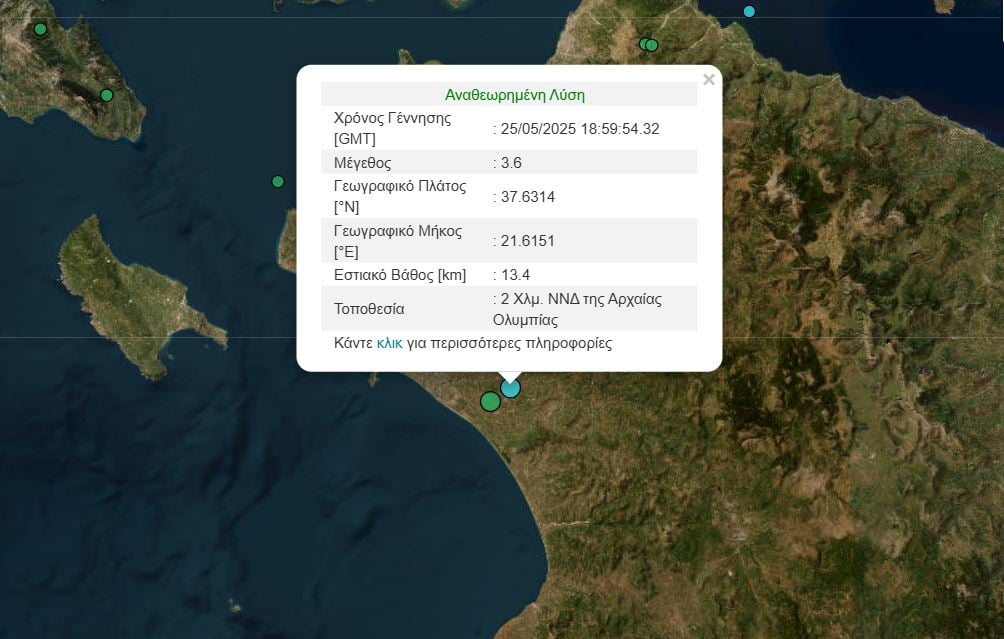Click the 'Γεωγραφικό Μήκος [°E]' label
Image resolution: width=1004 pixels, height=639 pixels.
[x=398, y=241]
